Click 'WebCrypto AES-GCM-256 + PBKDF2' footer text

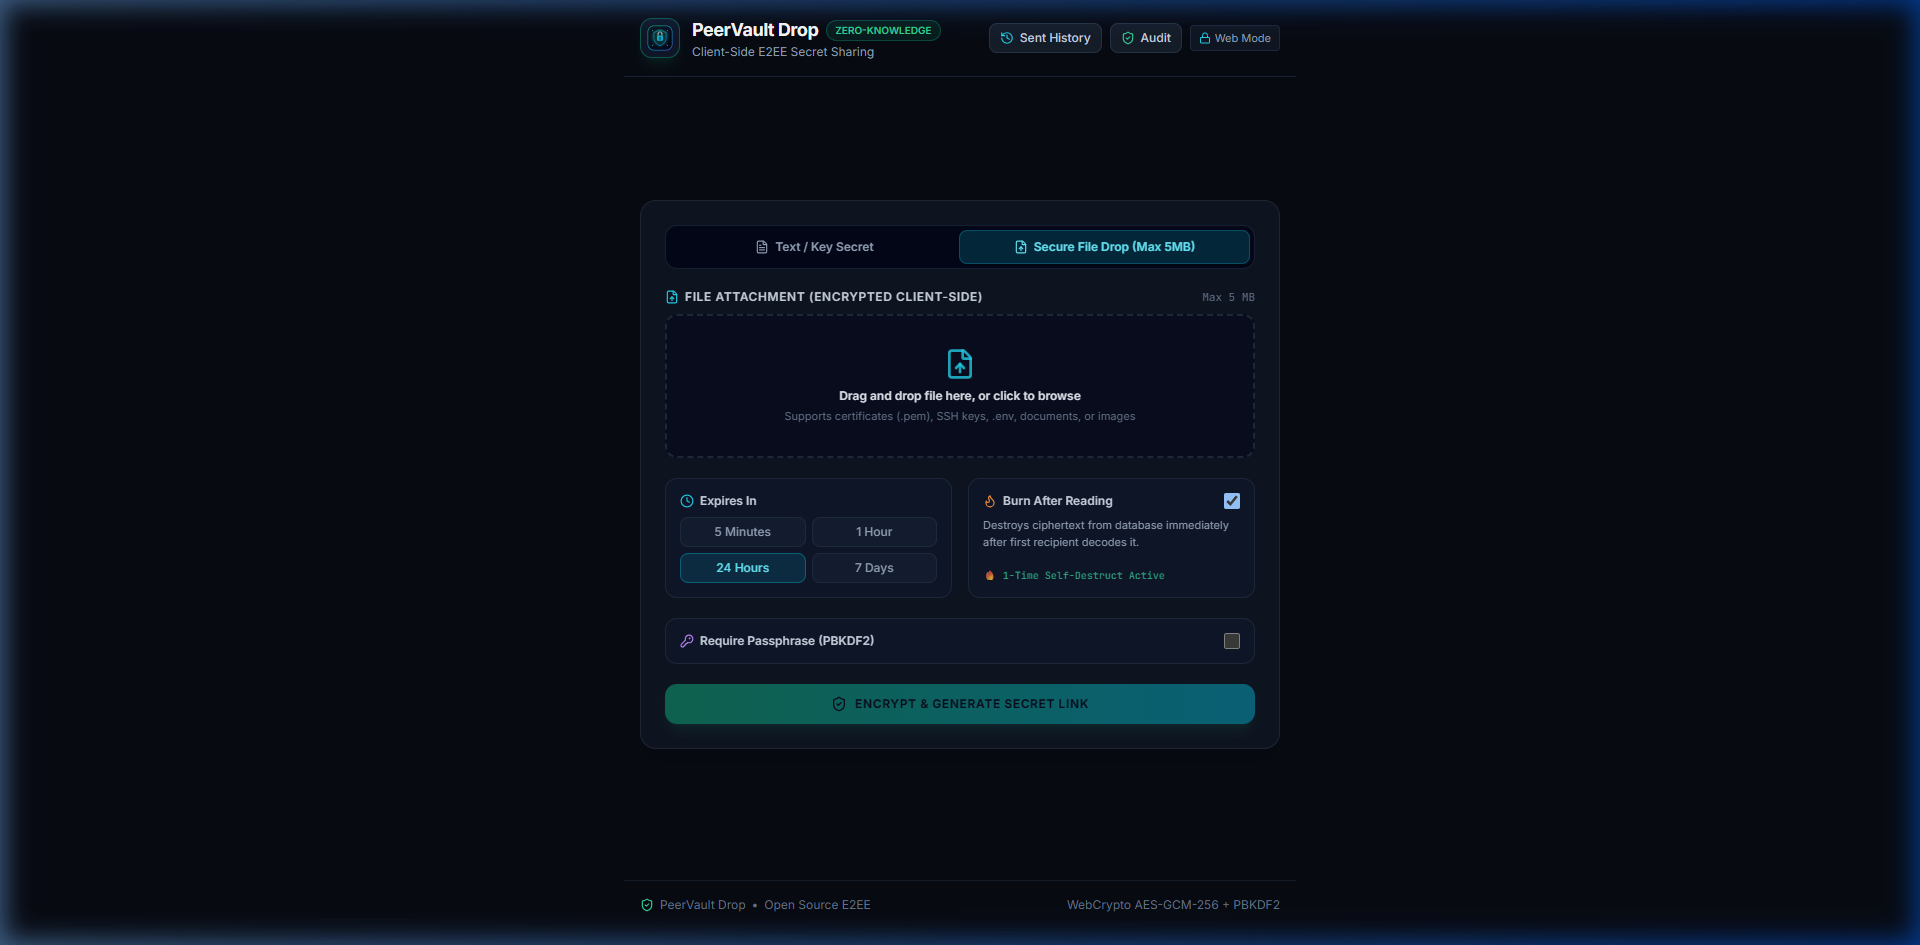pyautogui.click(x=1173, y=905)
